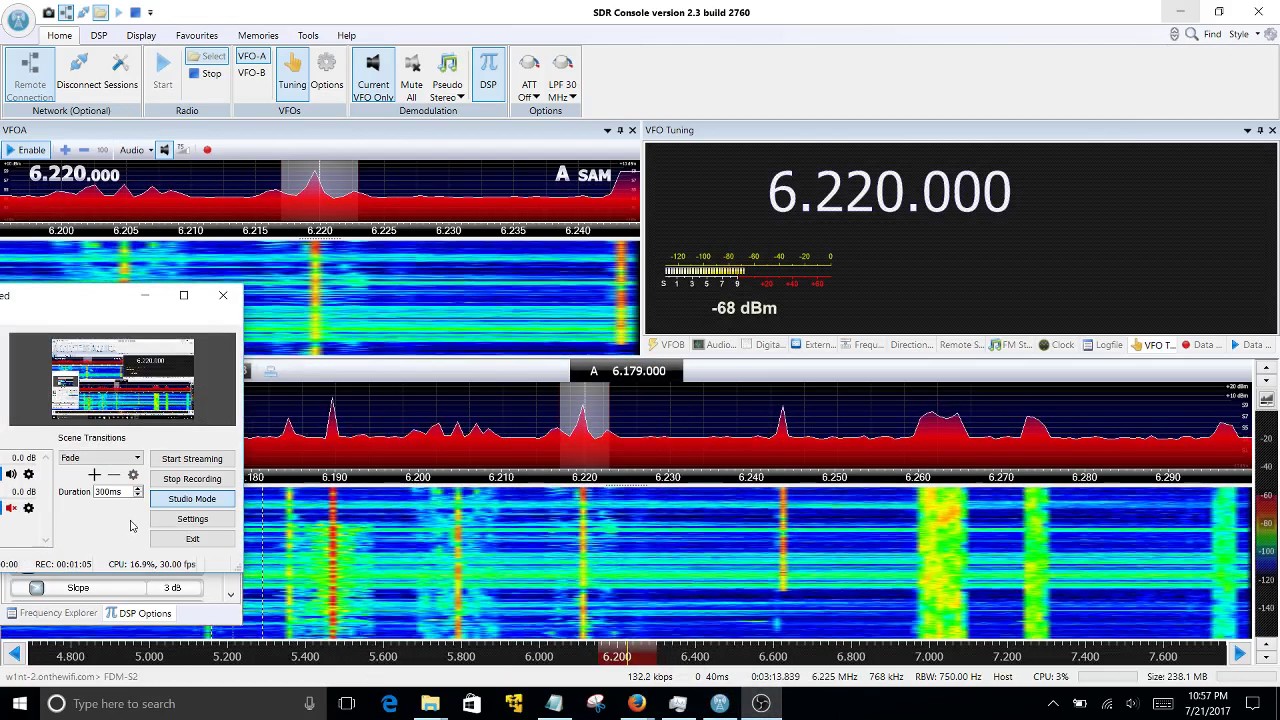Click Stop Recording in OBS window
Screen dimensions: 1280x720
(192, 479)
